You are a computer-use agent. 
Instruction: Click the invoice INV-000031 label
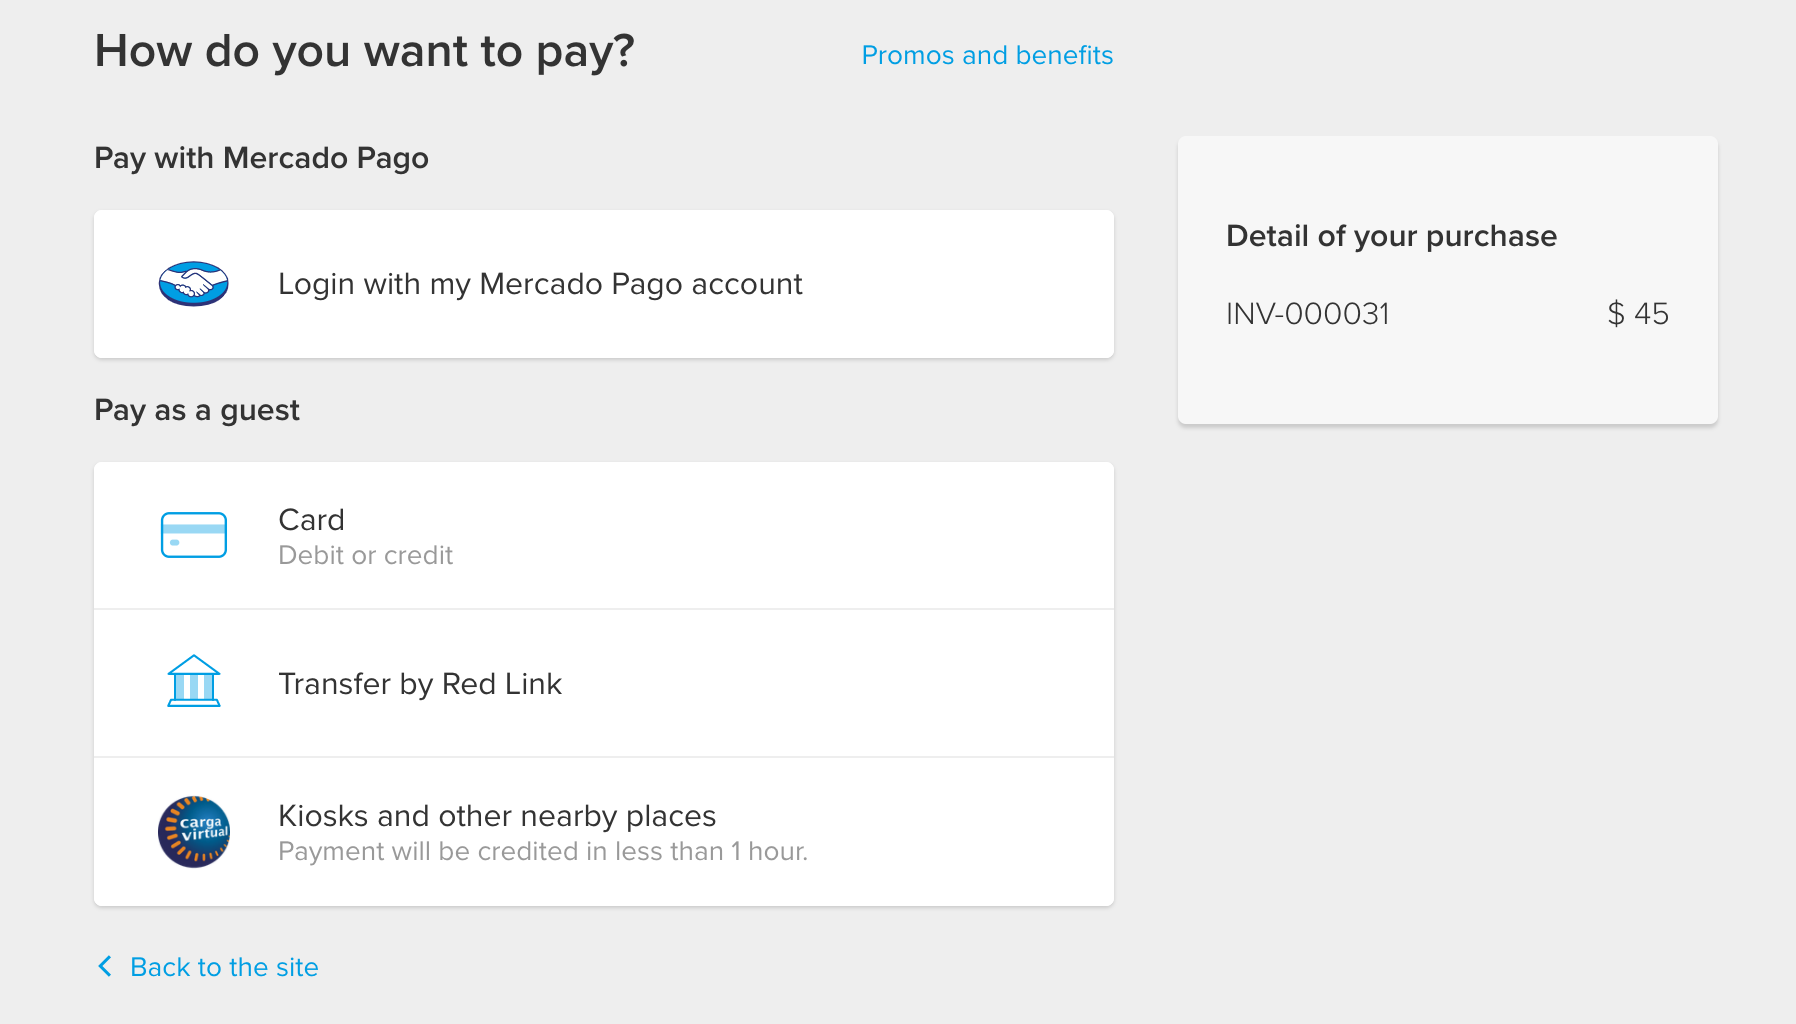[x=1308, y=314]
